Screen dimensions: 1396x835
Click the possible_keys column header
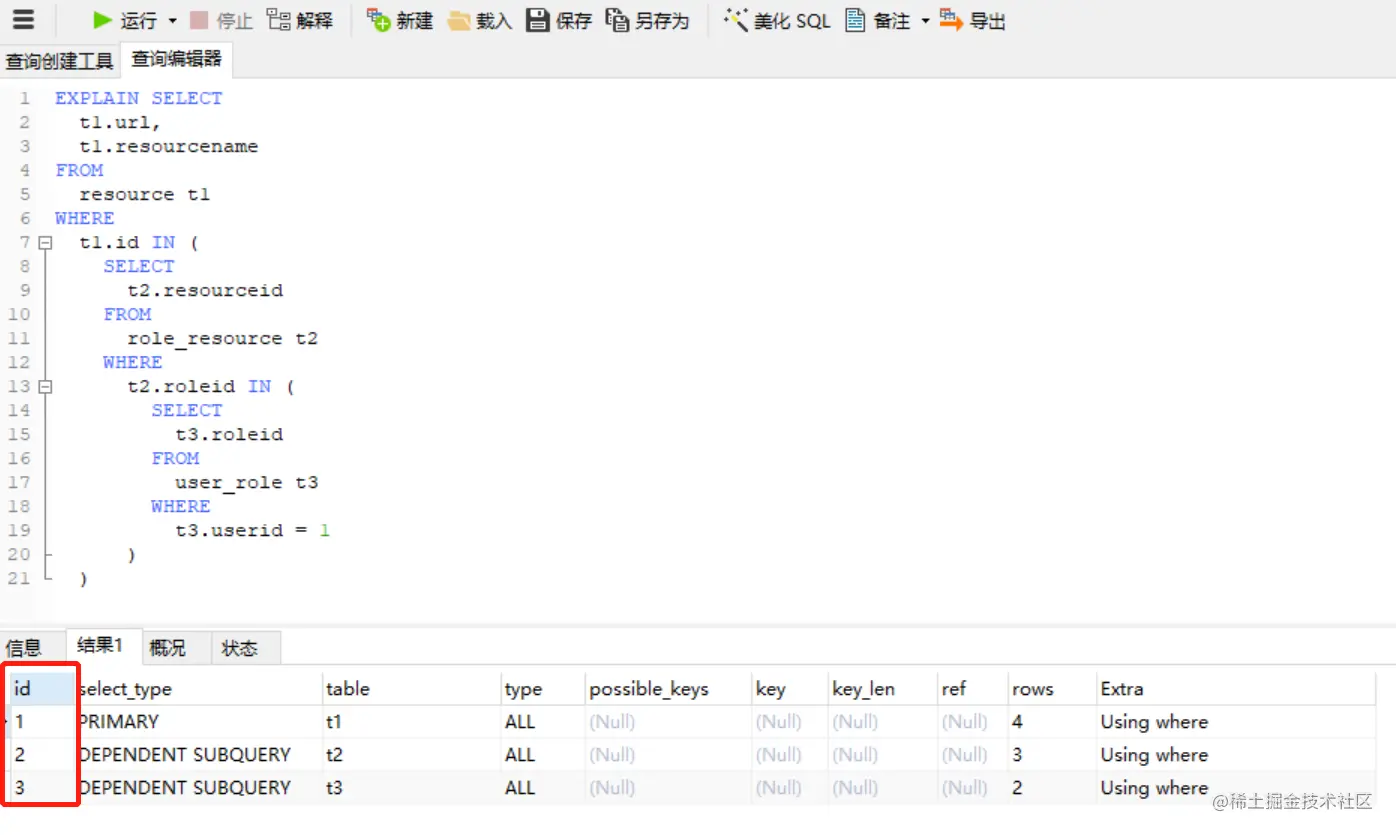pyautogui.click(x=668, y=689)
